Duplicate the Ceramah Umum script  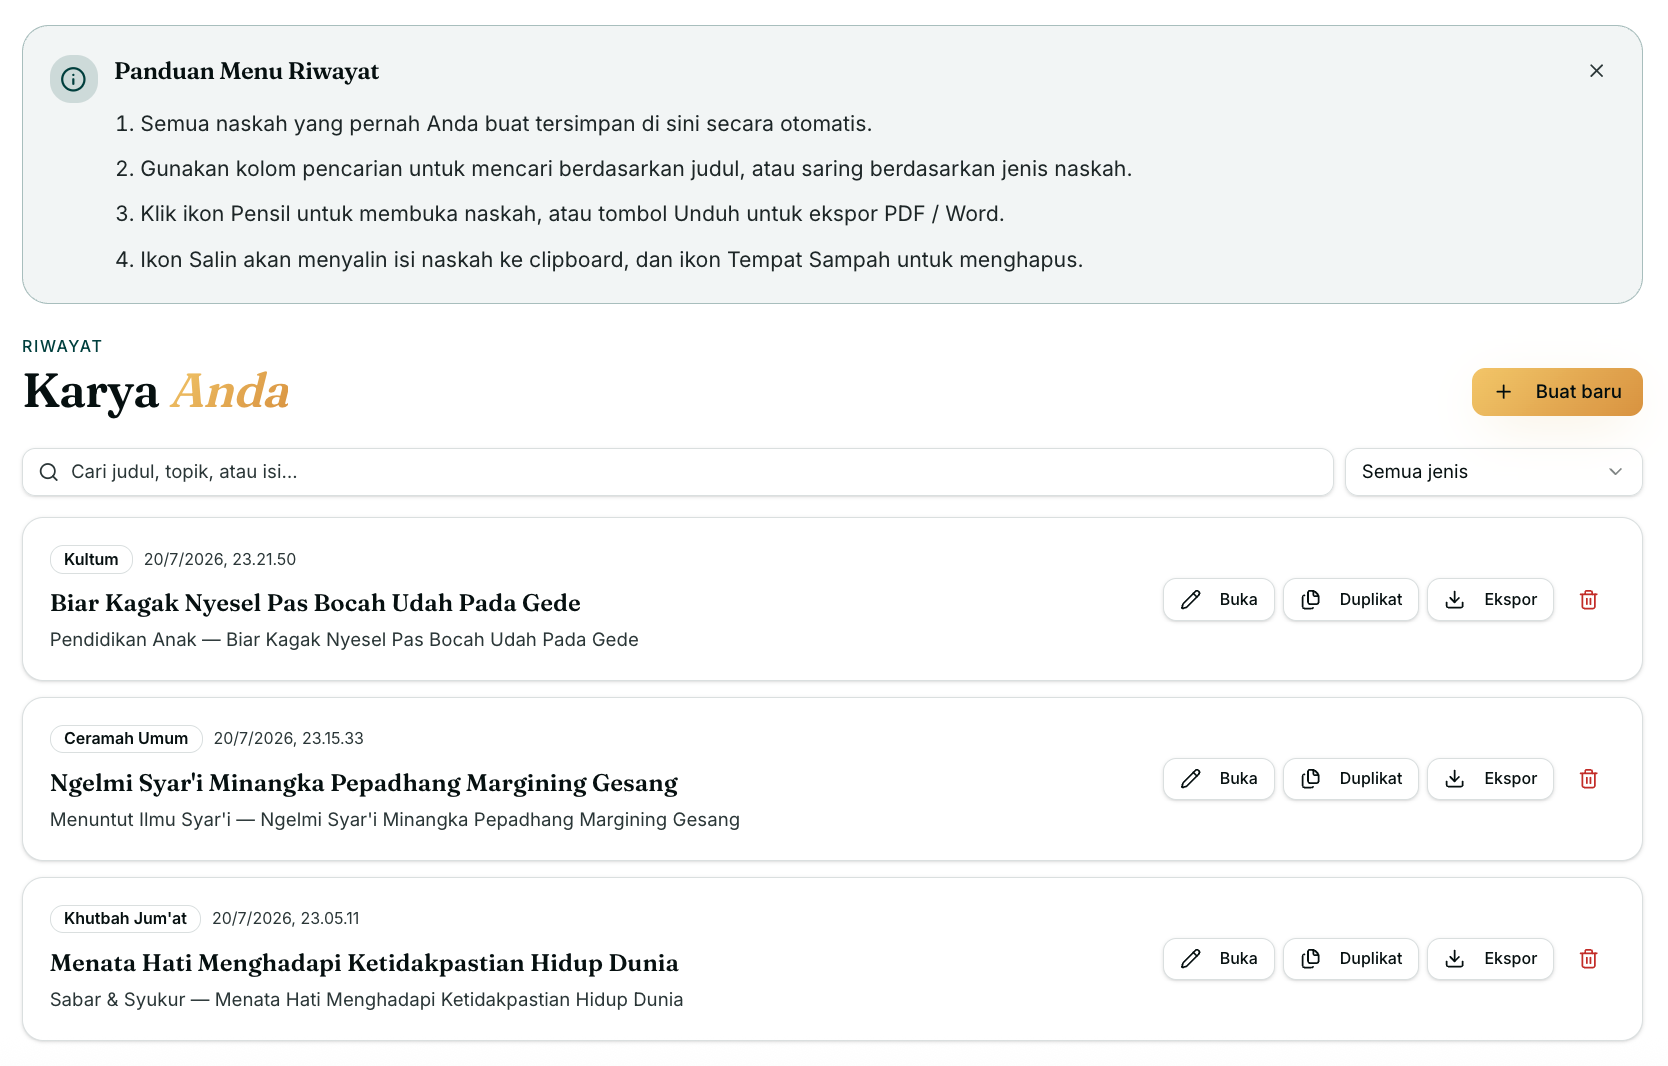point(1350,779)
